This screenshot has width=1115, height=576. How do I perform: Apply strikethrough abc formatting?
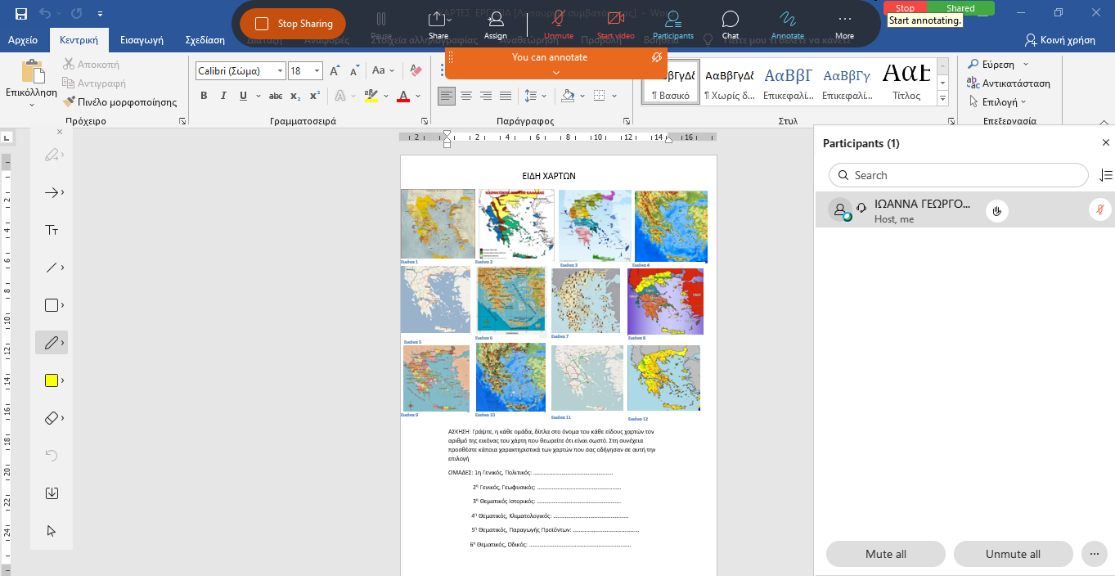[276, 95]
